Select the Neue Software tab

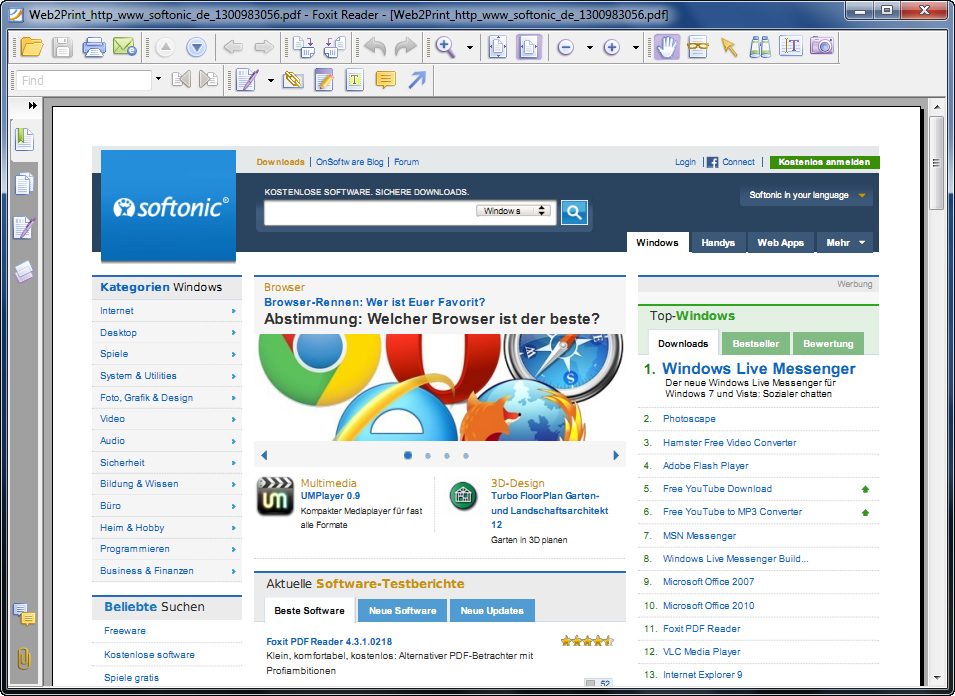coord(403,611)
